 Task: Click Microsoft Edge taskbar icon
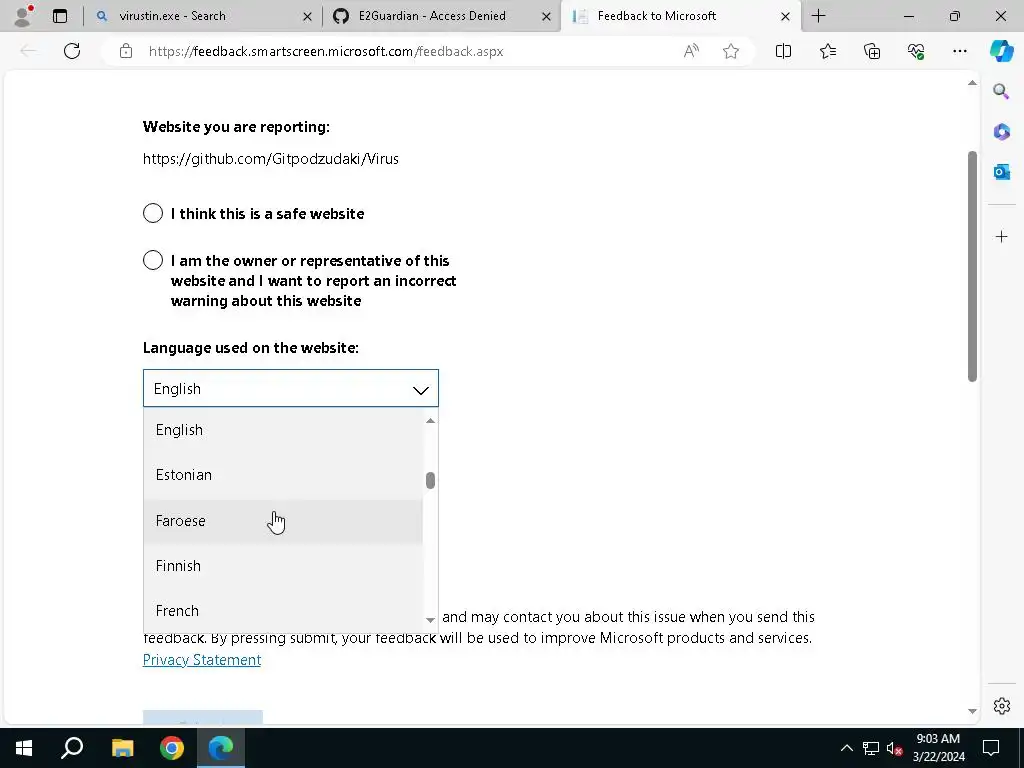tap(221, 748)
